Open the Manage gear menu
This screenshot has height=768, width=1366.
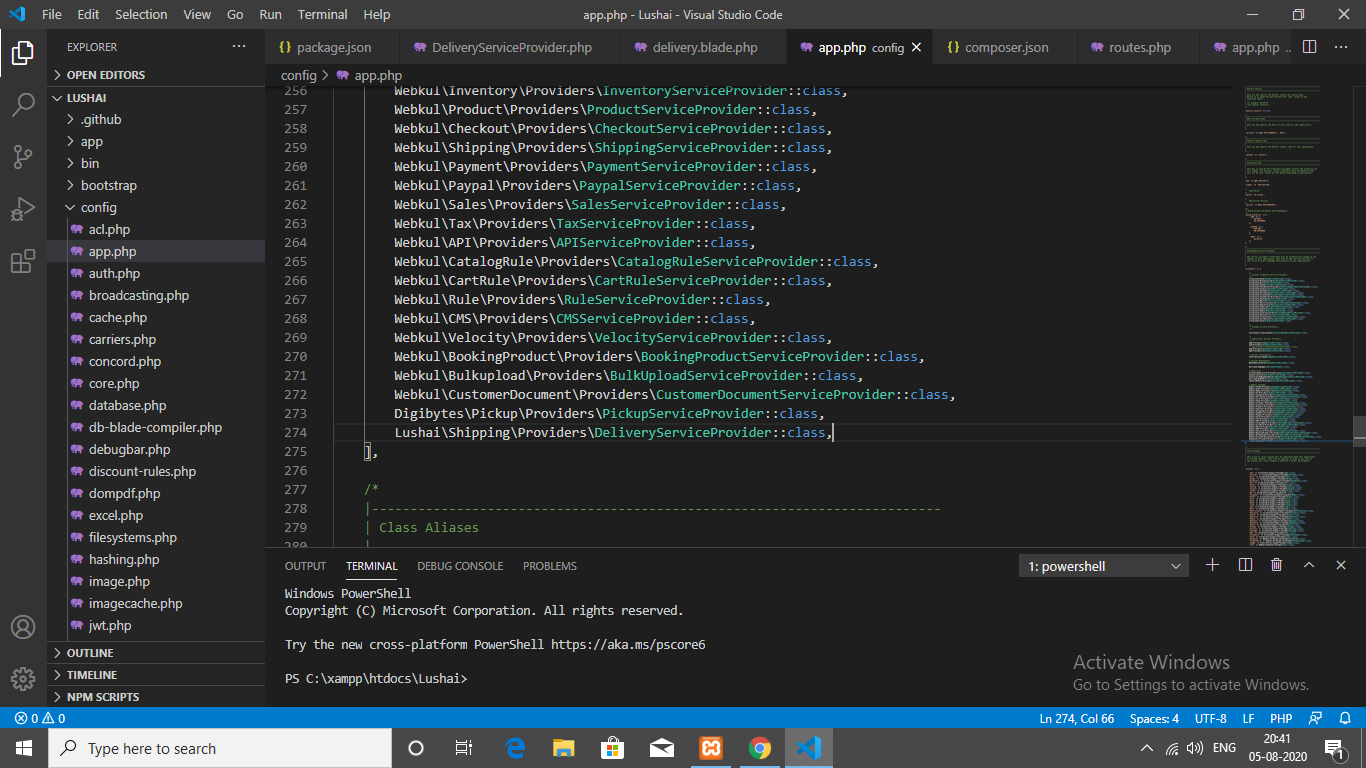click(x=23, y=678)
